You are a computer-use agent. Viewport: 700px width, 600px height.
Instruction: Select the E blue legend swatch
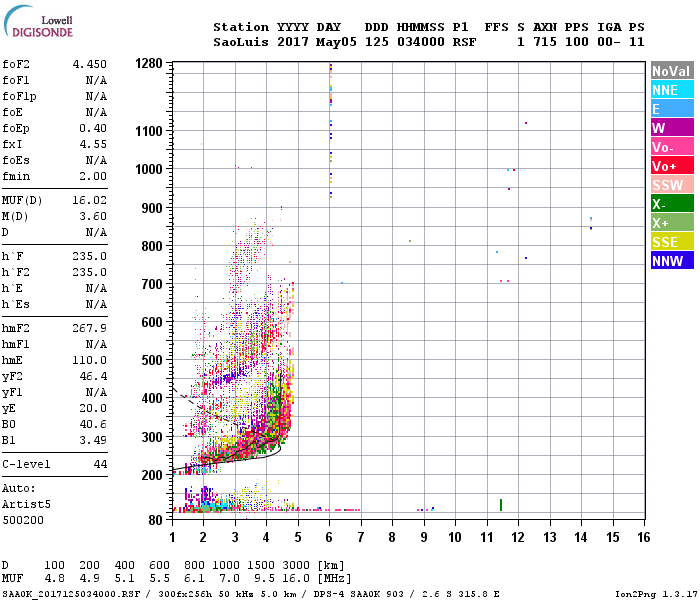coord(672,109)
